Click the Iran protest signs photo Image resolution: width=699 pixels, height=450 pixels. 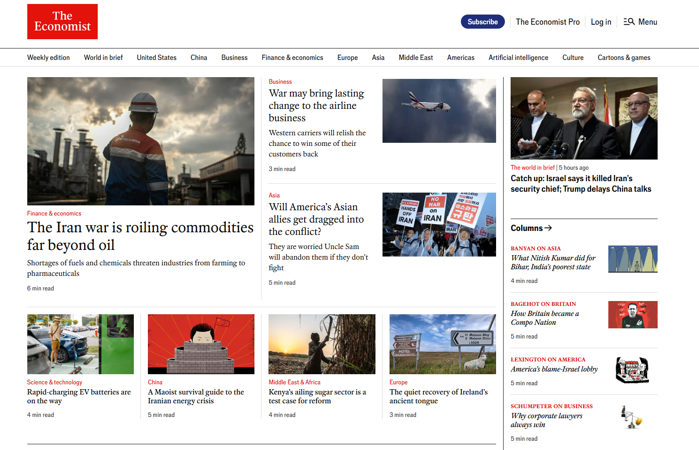pyautogui.click(x=438, y=224)
